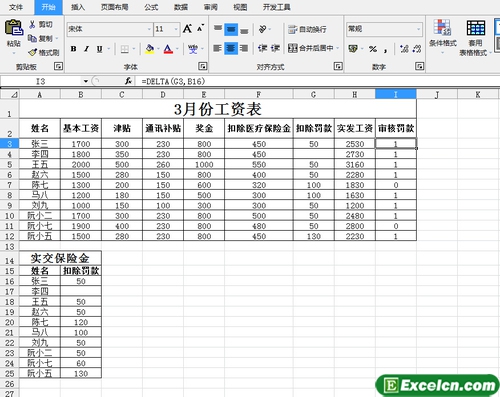This screenshot has height=397, width=500.
Task: Open underline style dropdown arrow
Action: click(x=109, y=49)
